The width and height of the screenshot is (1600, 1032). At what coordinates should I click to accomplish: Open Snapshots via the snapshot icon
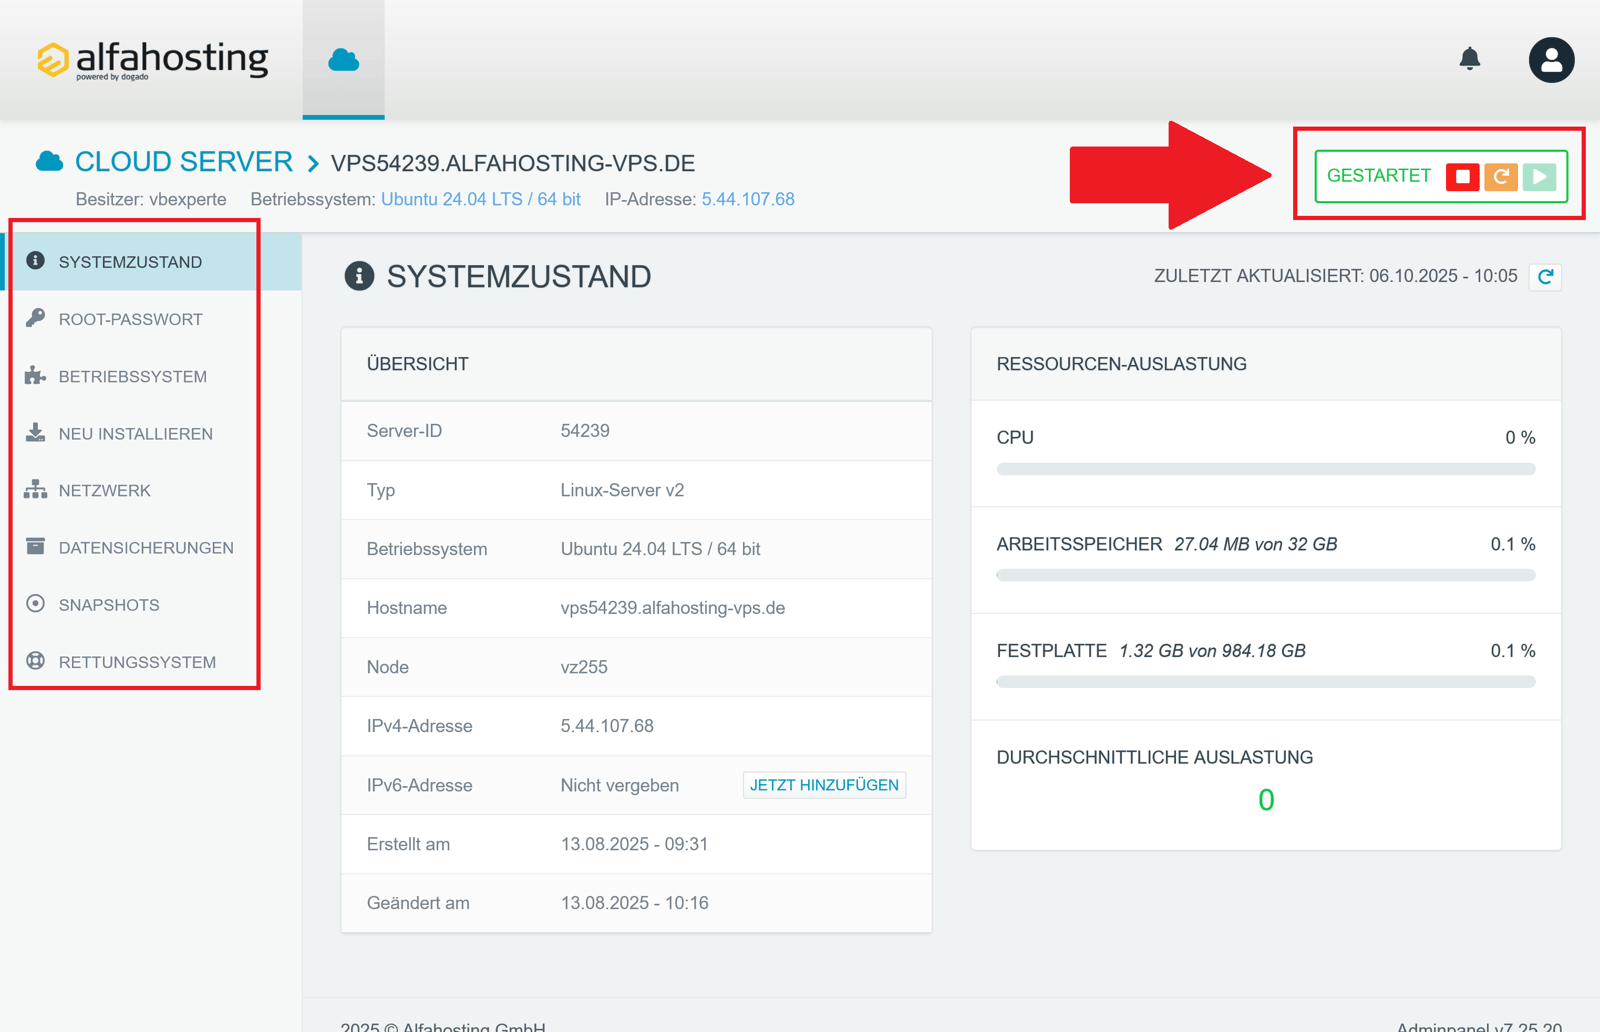(x=34, y=604)
